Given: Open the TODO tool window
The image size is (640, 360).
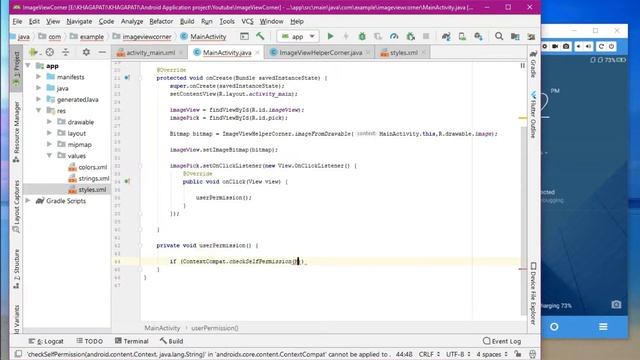Looking at the screenshot, I should pyautogui.click(x=89, y=341).
